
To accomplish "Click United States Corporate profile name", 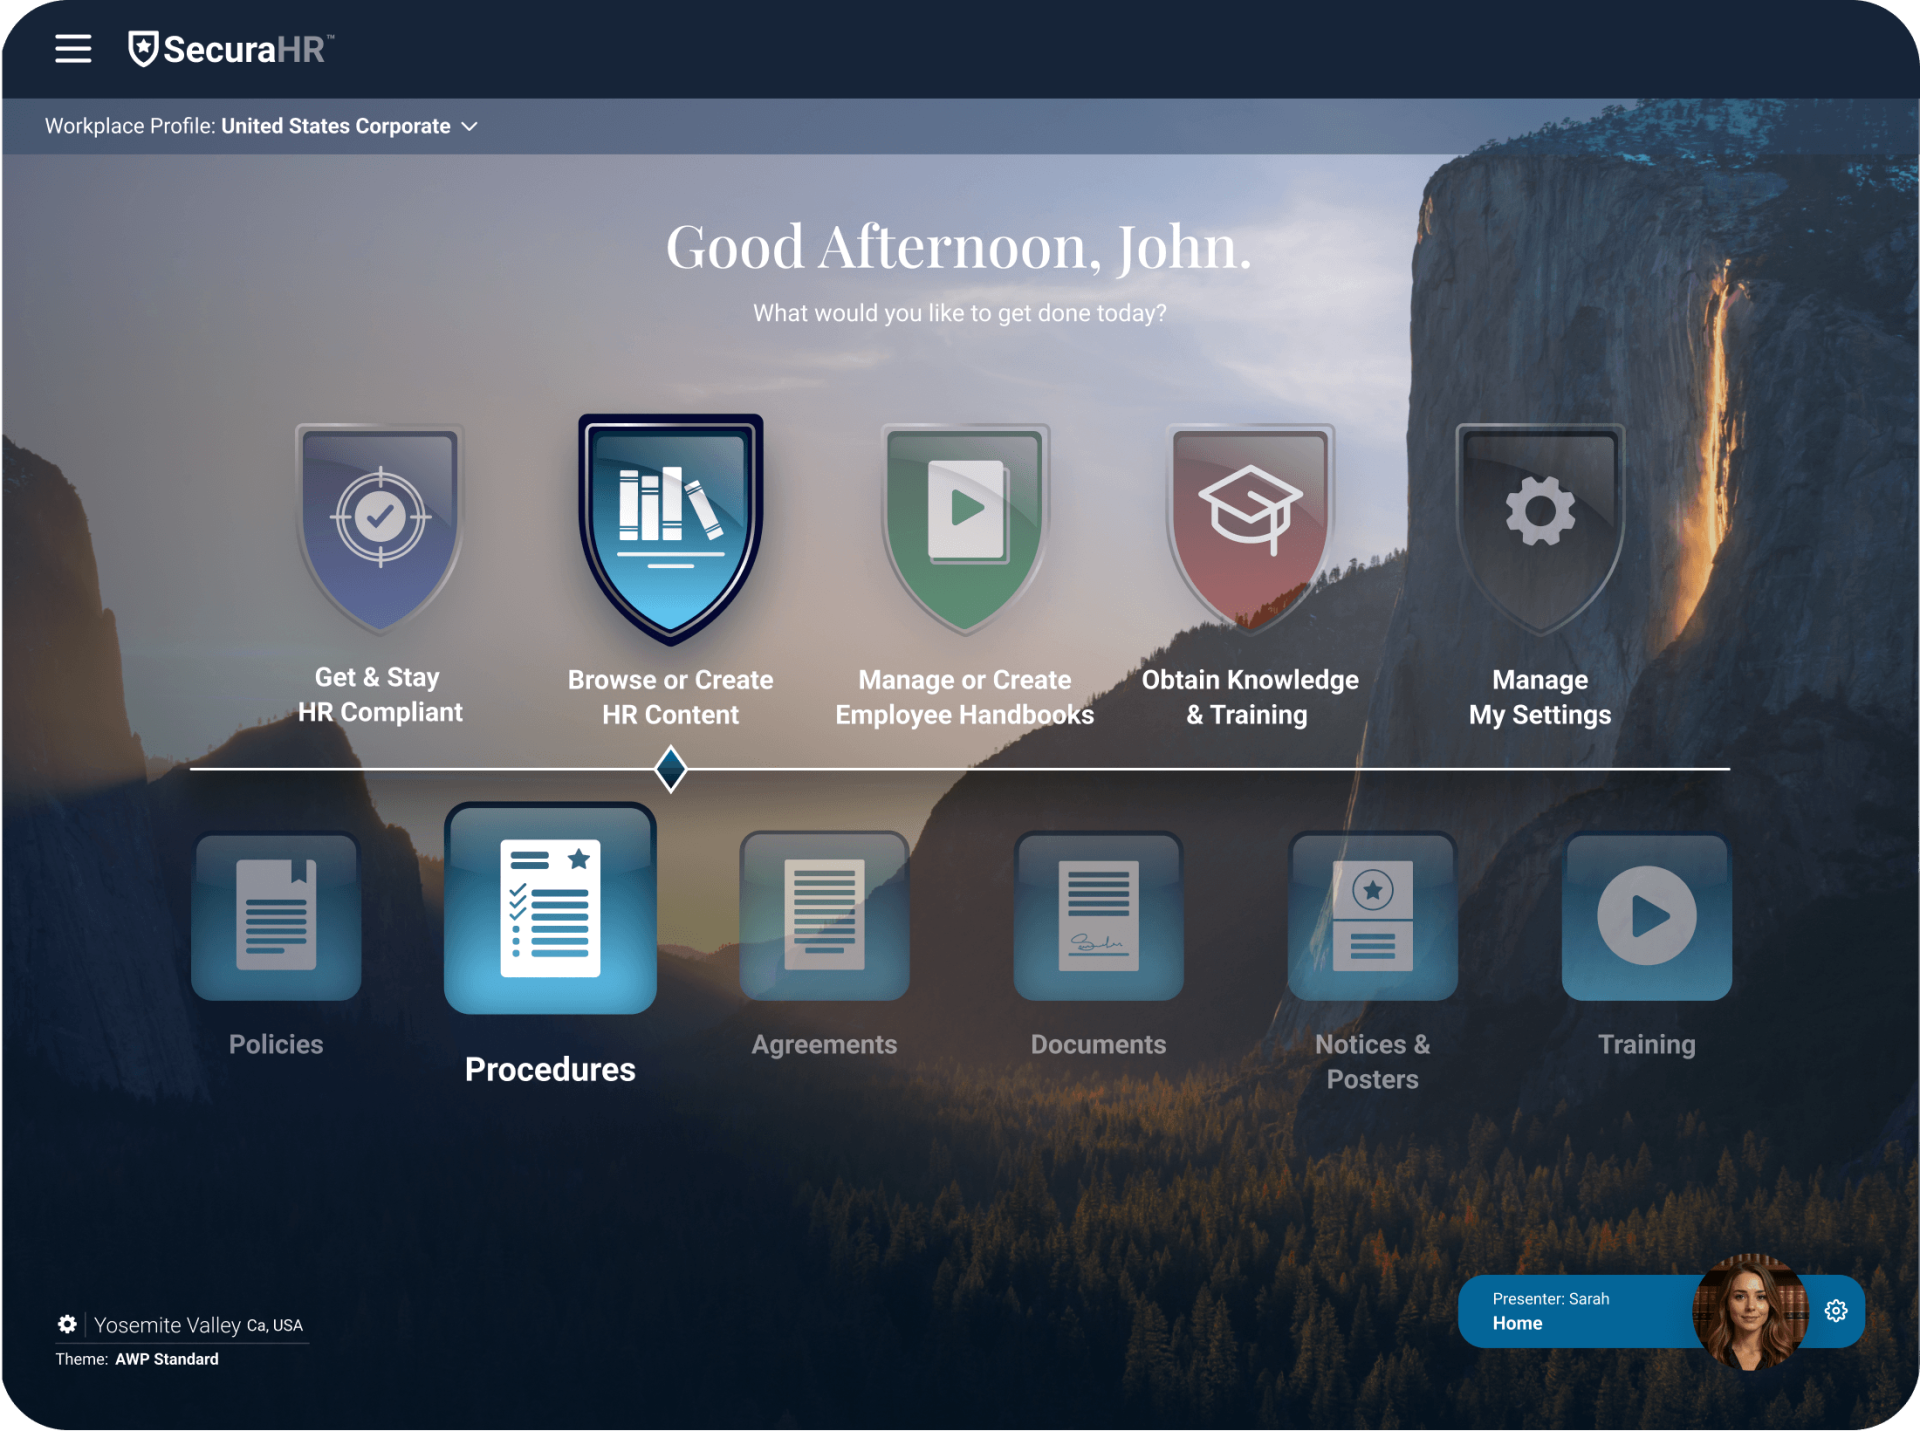I will point(335,127).
